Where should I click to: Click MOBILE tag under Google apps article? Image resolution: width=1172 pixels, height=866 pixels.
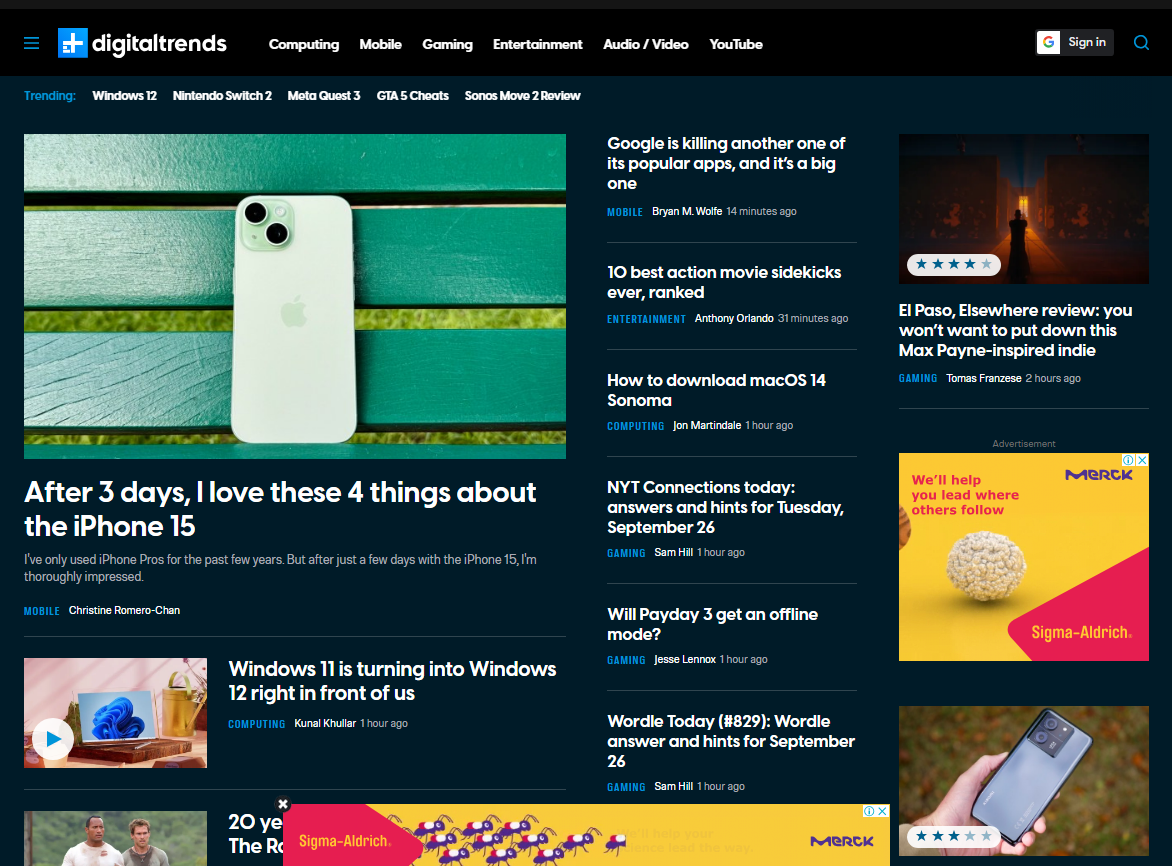click(625, 212)
